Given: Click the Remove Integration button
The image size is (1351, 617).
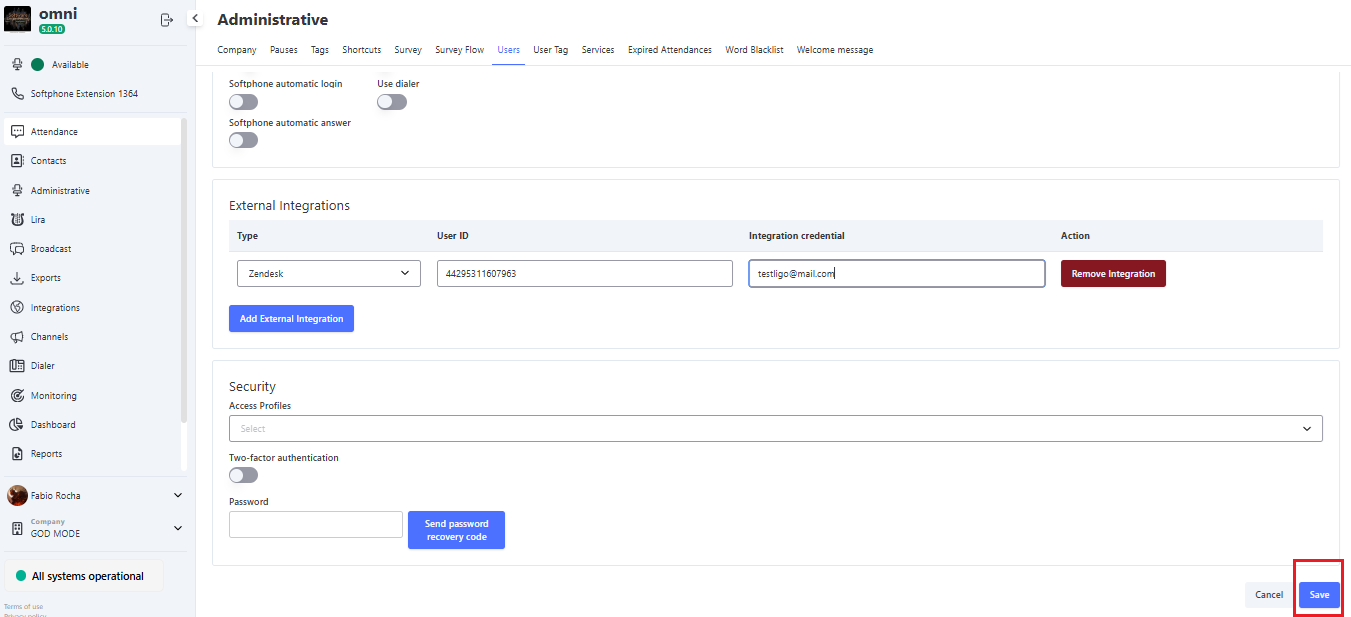Looking at the screenshot, I should coord(1113,273).
